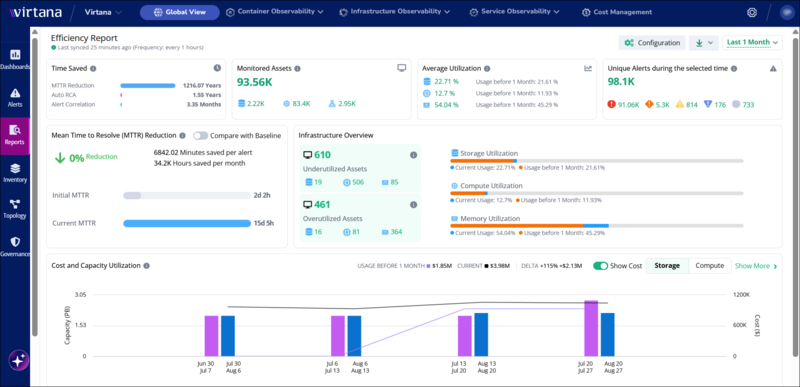The image size is (800, 387).
Task: Switch to the Storage tab
Action: point(667,266)
